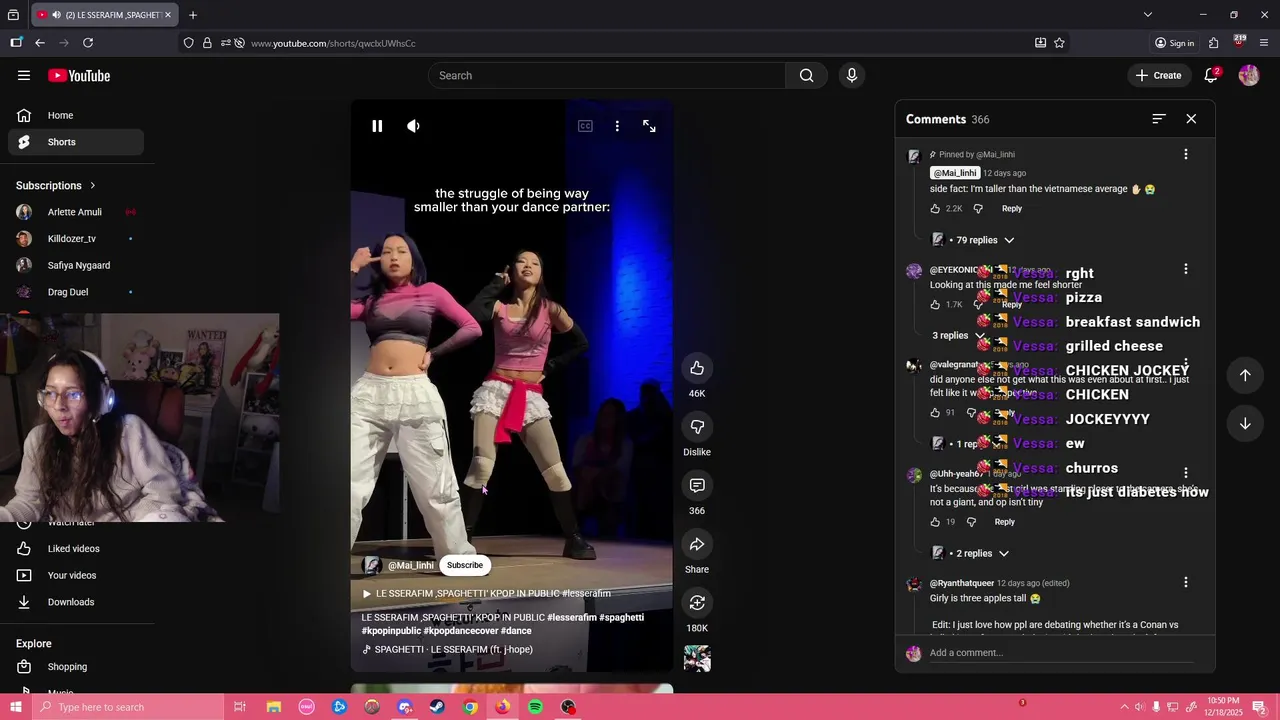The image size is (1280, 720).
Task: Open the Short's three-dot more options menu
Action: click(617, 126)
